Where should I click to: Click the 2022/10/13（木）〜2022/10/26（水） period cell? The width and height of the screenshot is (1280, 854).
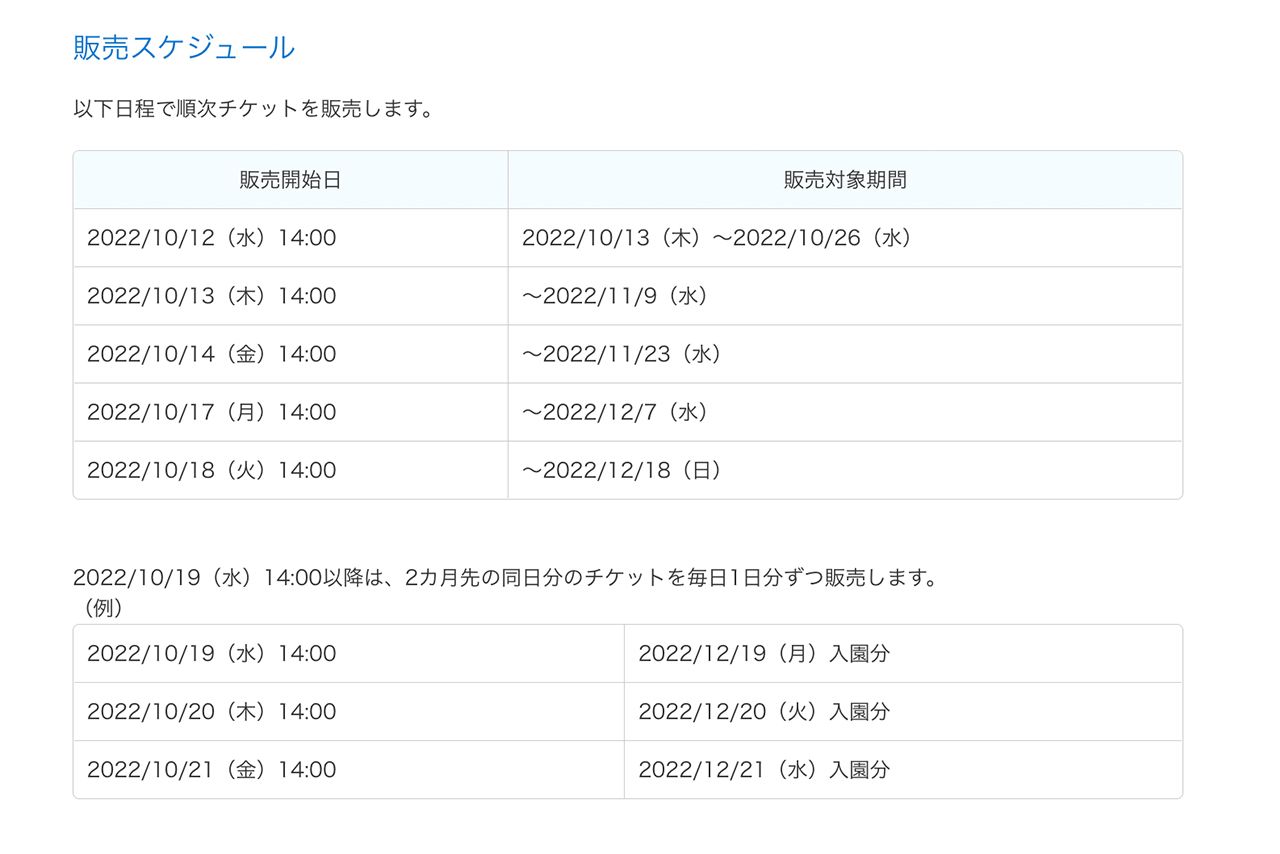tap(717, 238)
